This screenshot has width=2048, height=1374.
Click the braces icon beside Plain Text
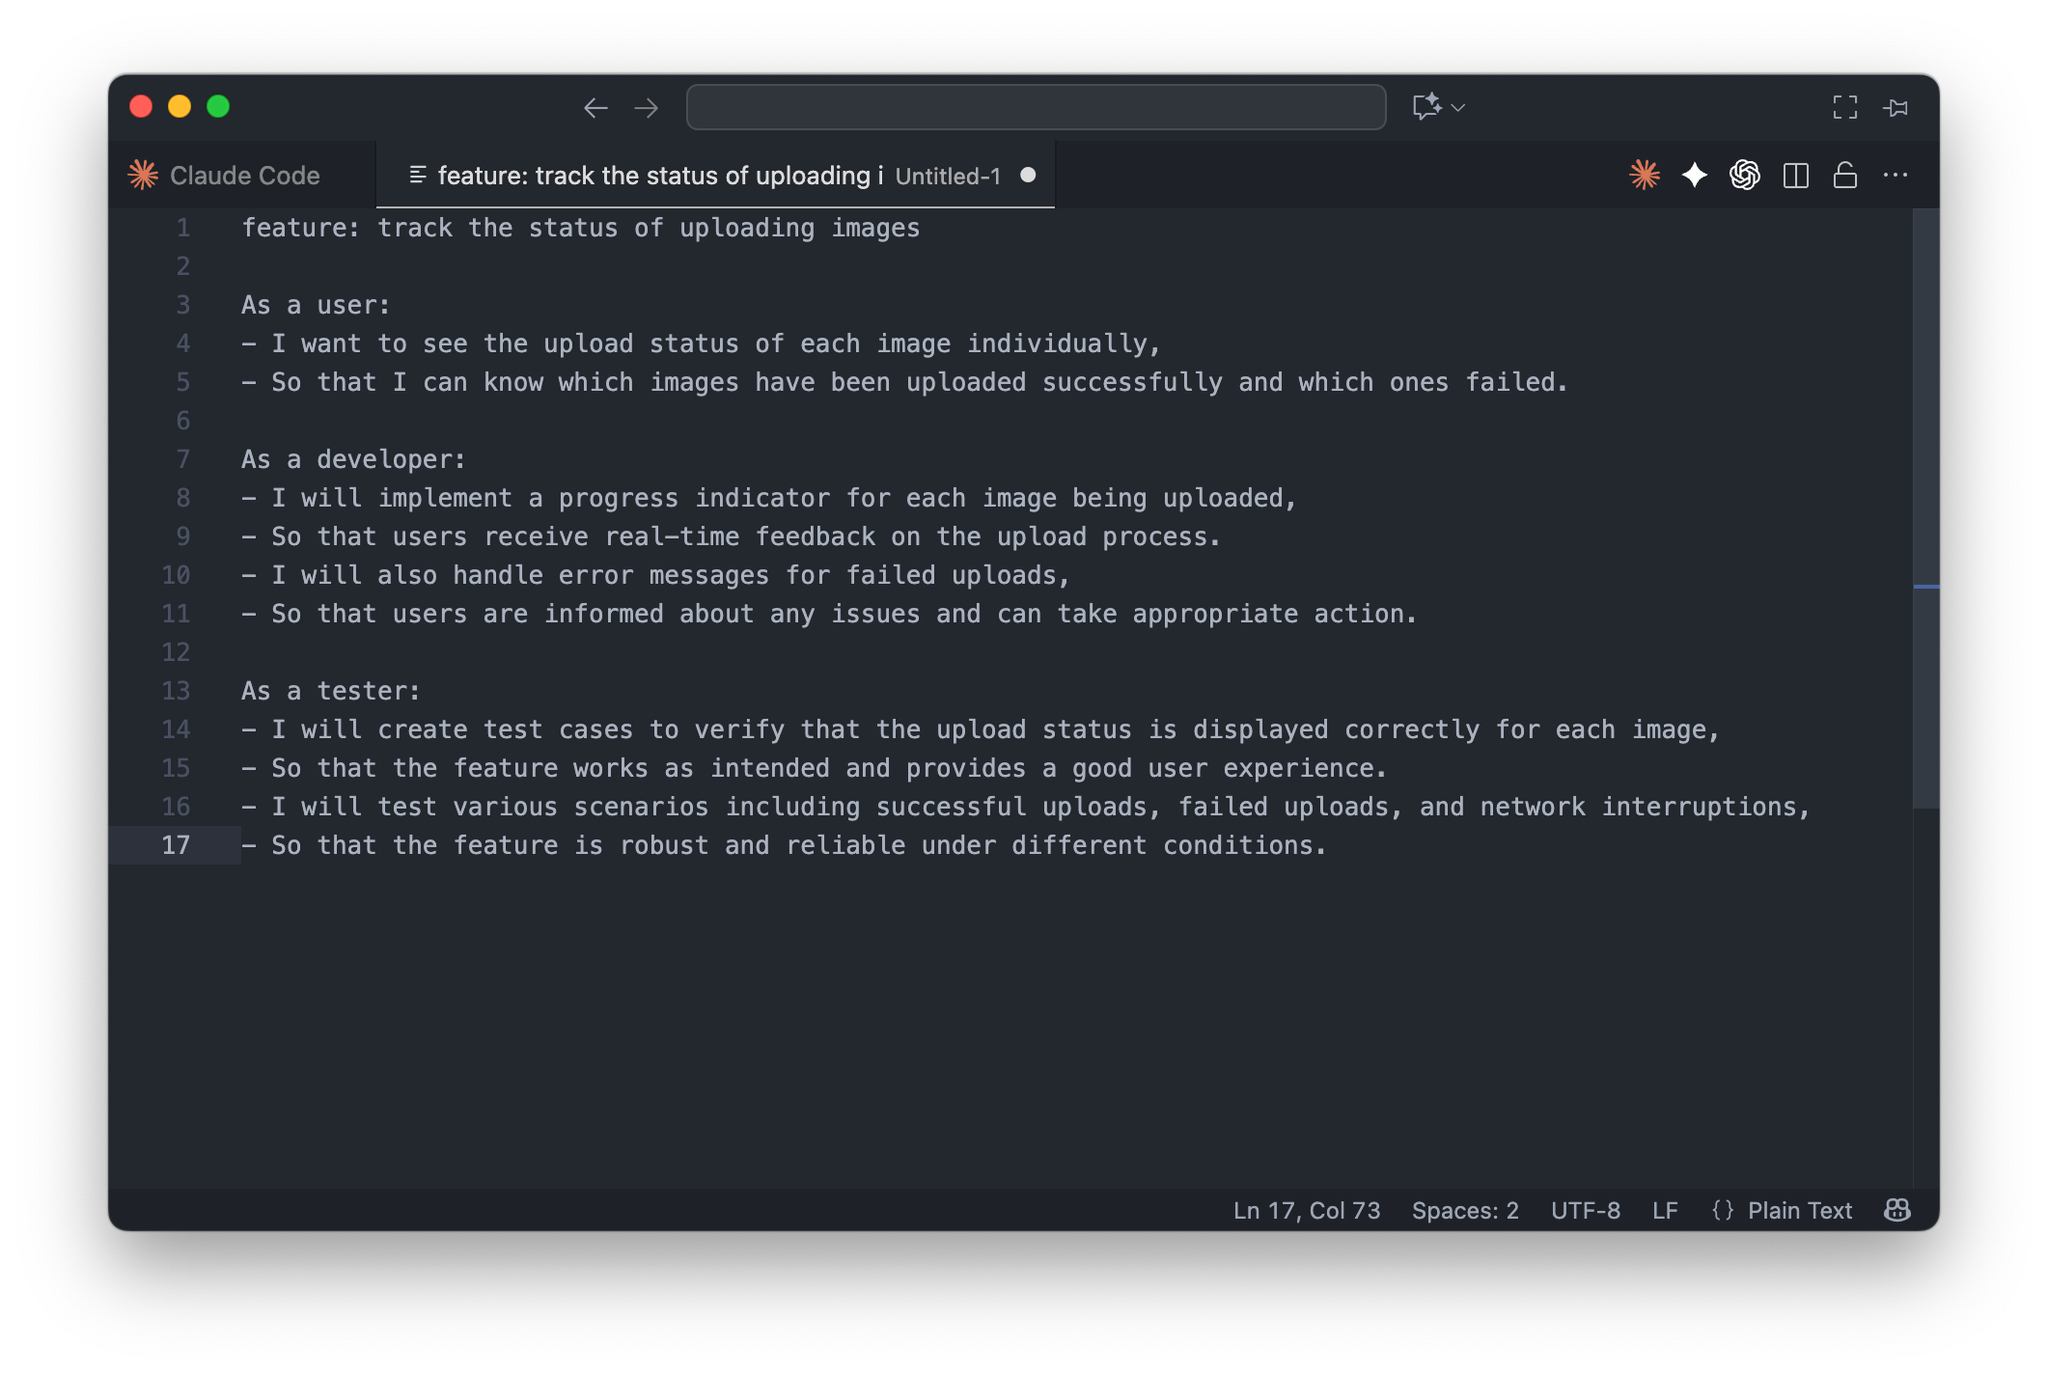[x=1722, y=1210]
